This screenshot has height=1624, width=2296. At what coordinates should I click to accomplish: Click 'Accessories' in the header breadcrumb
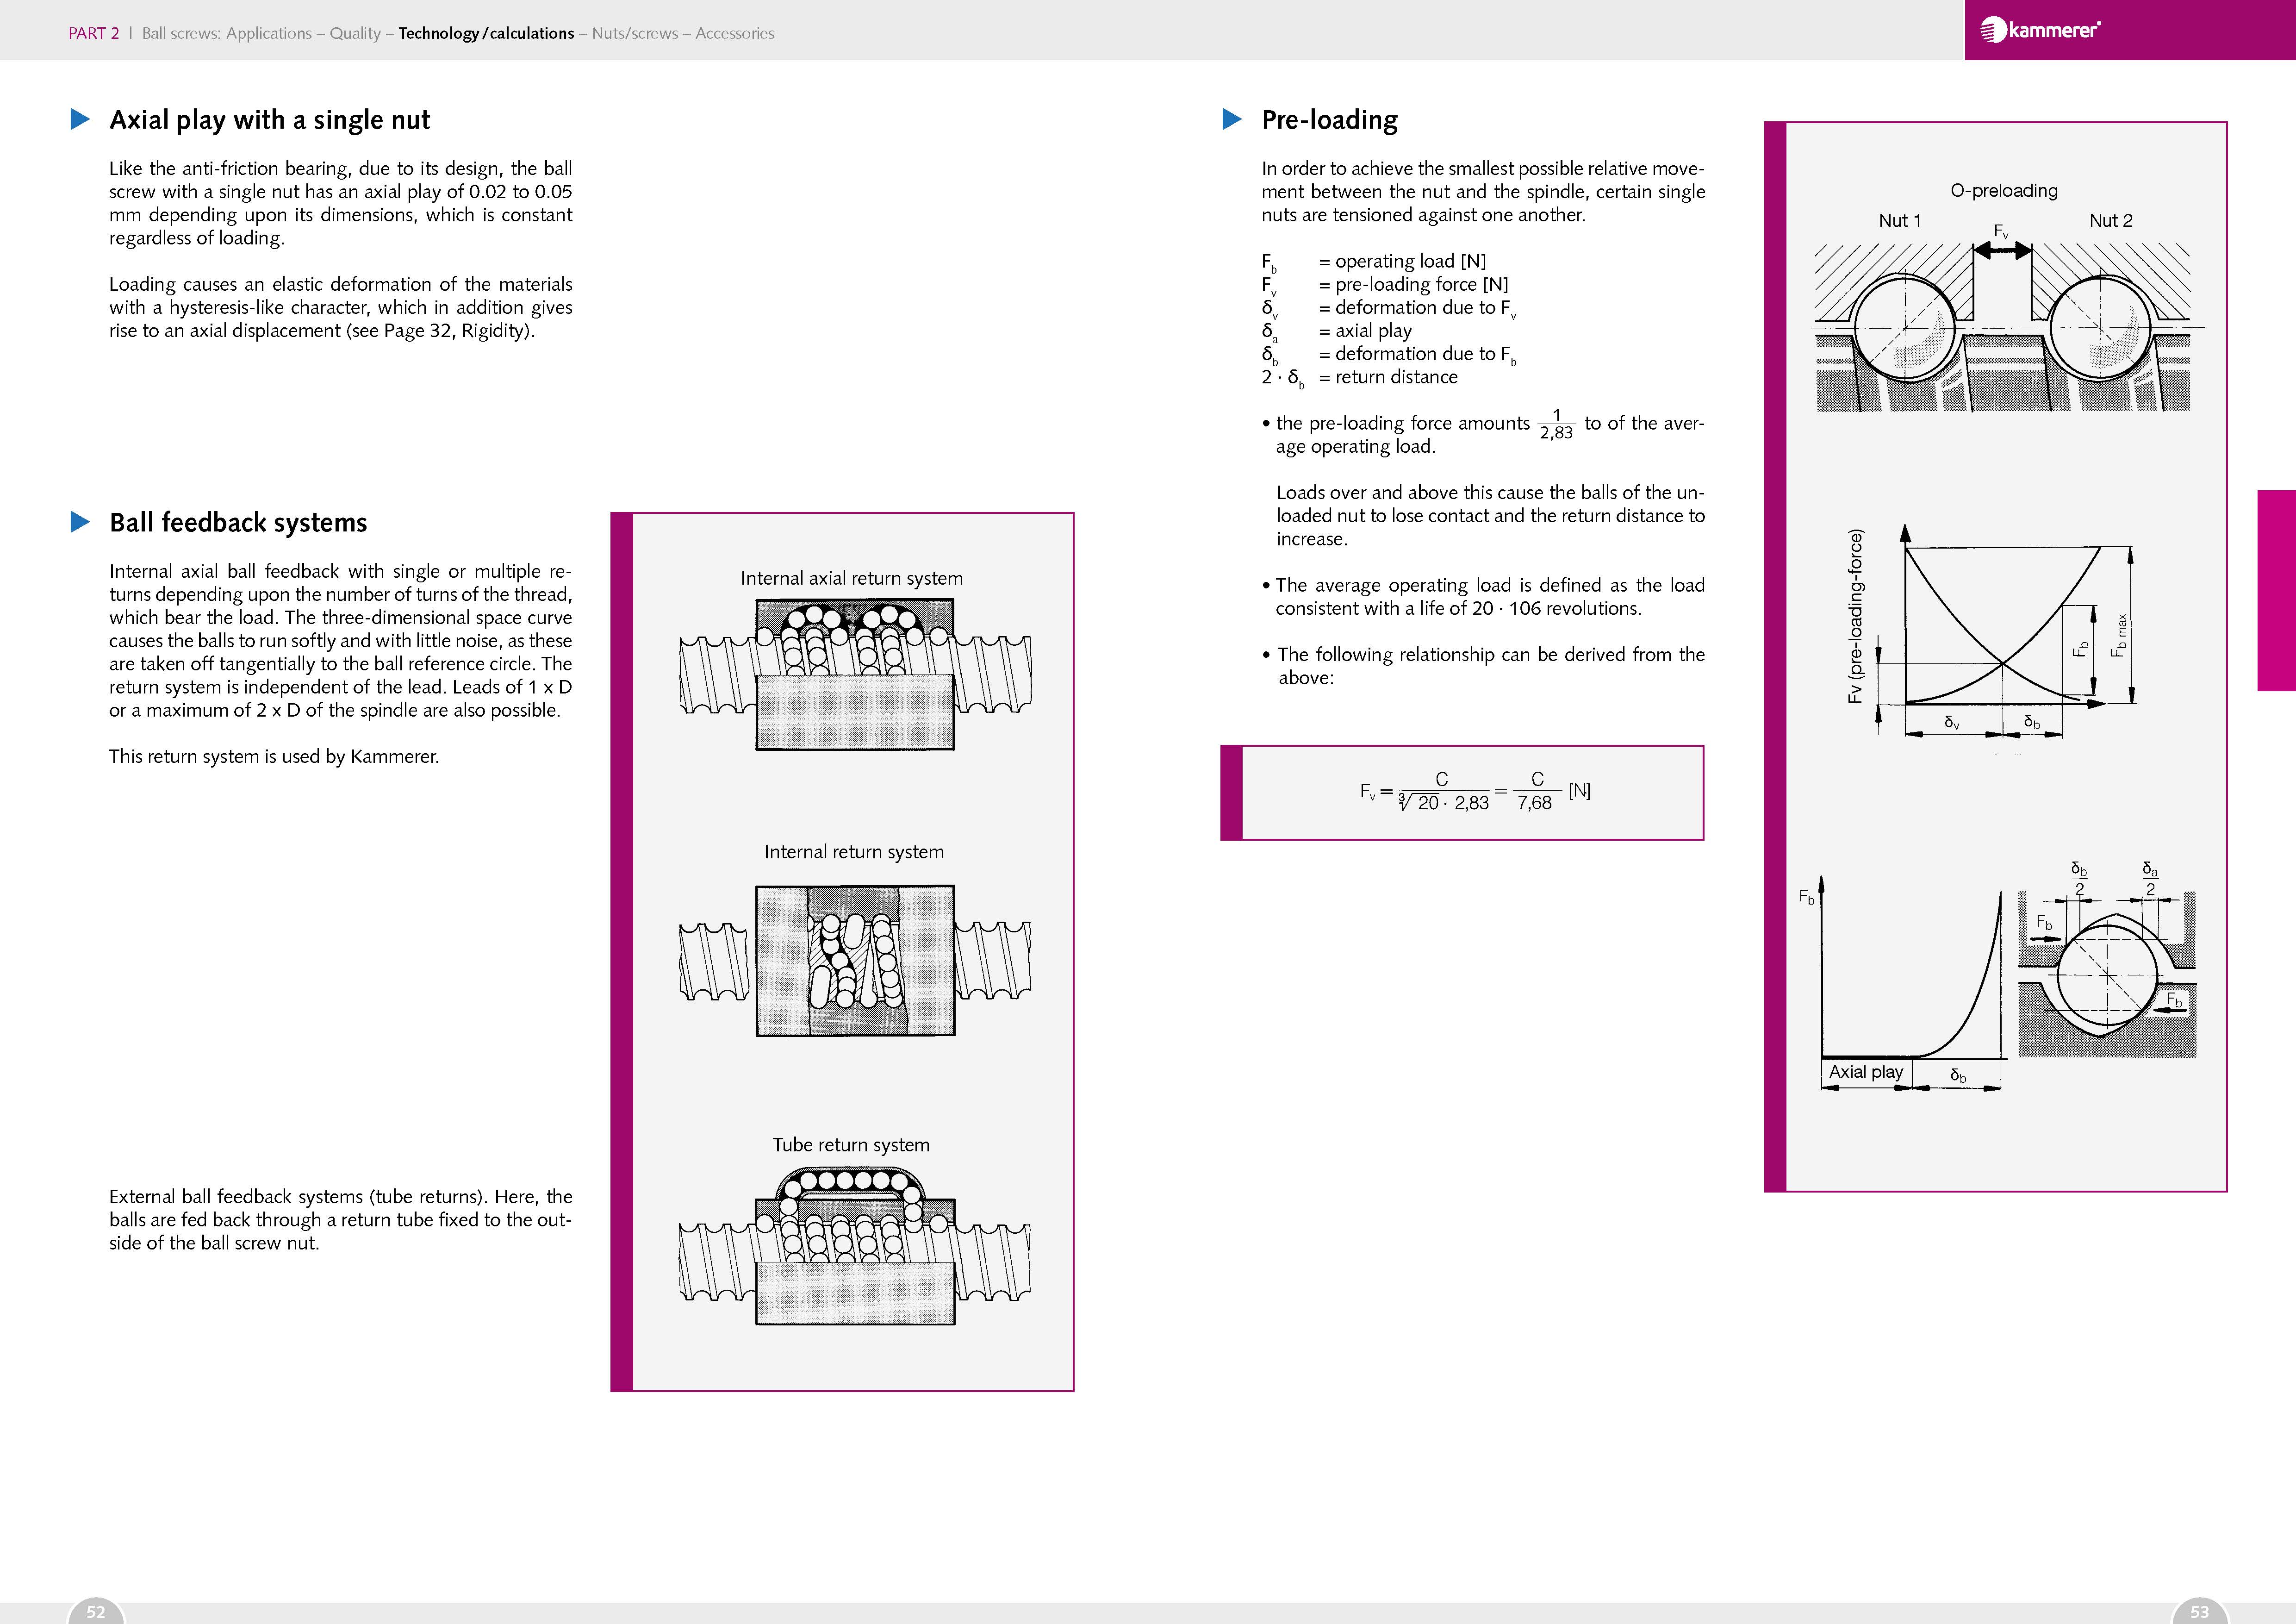point(735,33)
